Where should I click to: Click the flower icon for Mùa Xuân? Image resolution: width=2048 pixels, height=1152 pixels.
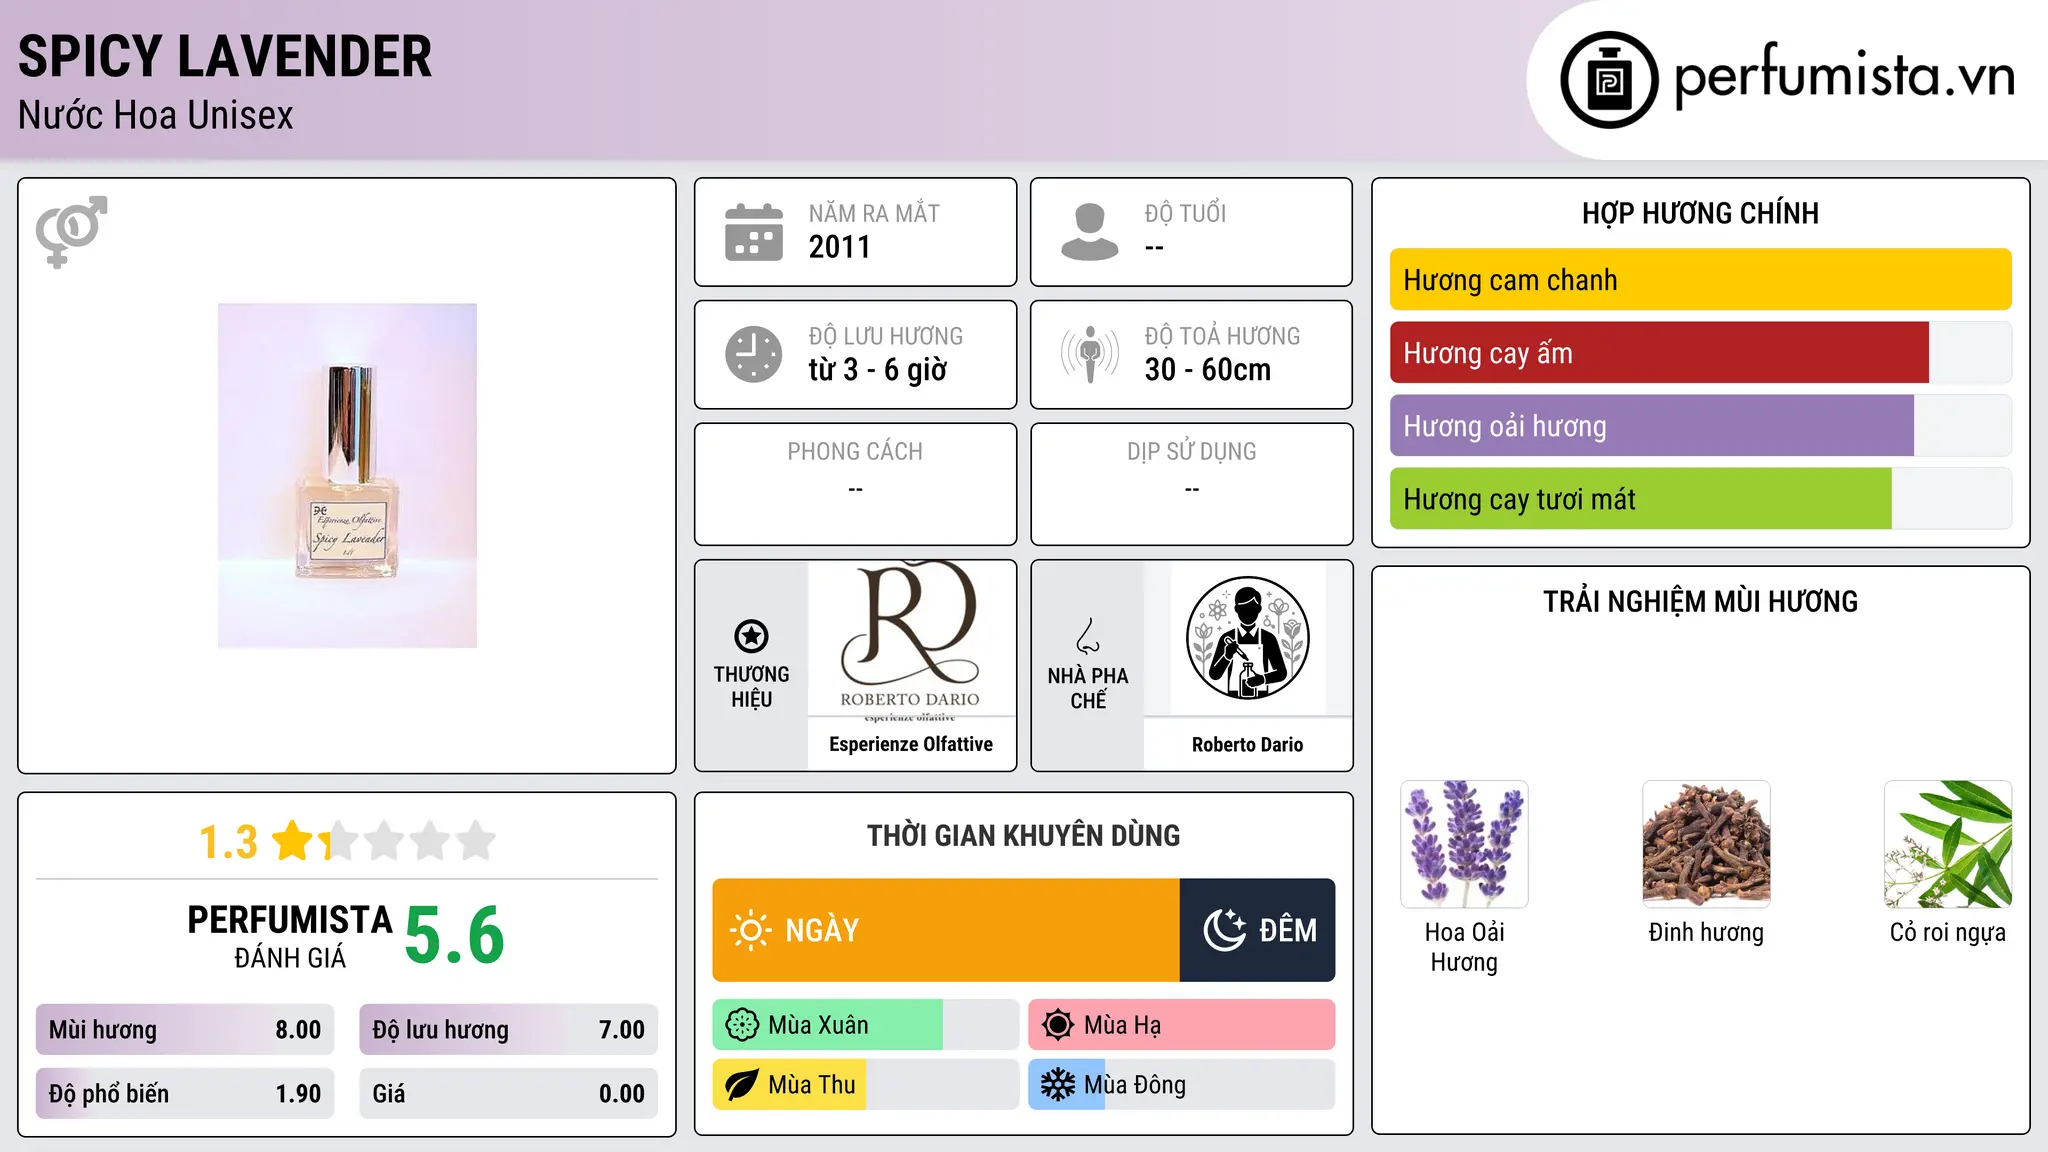coord(742,1025)
